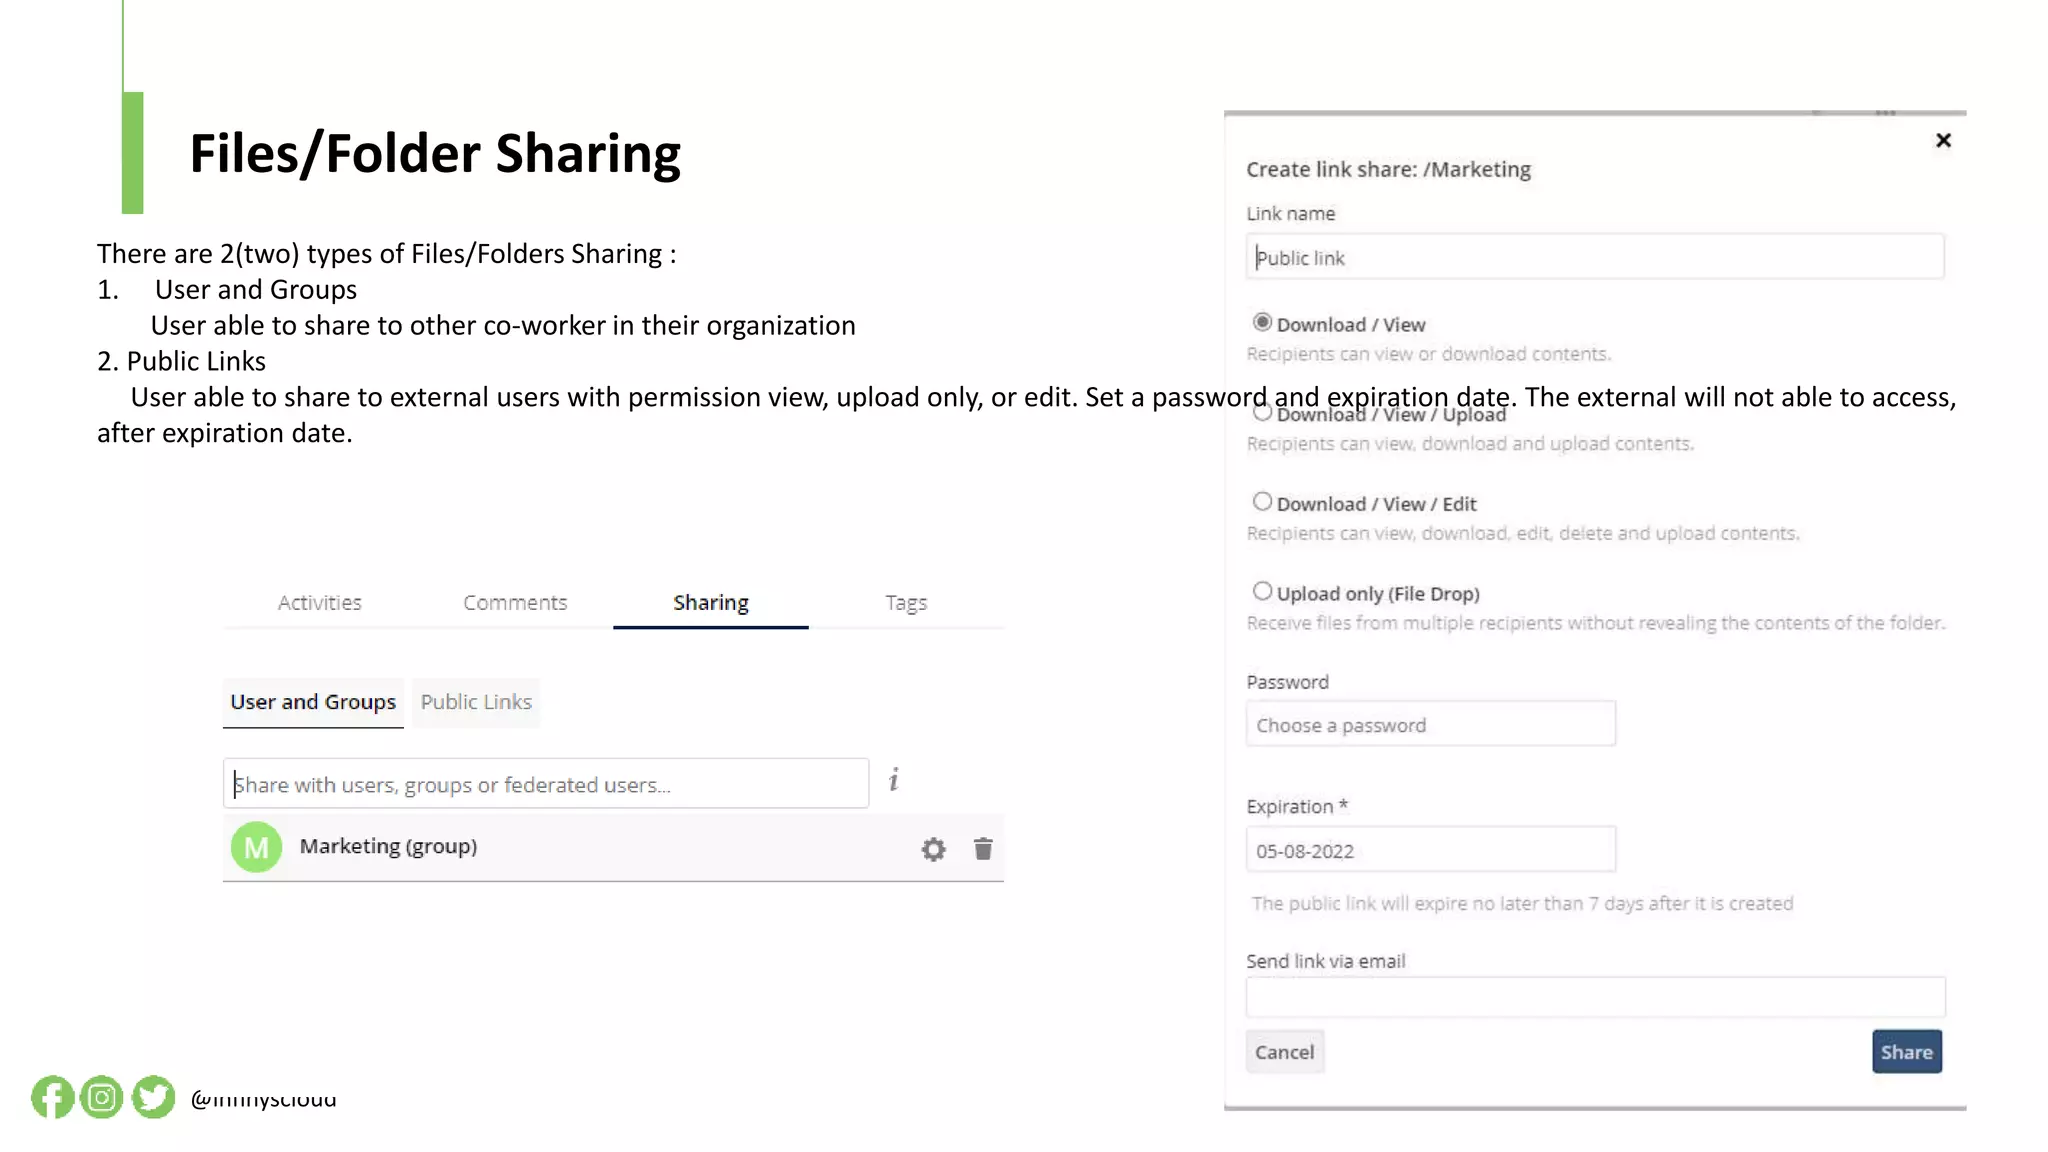
Task: Click the green M avatar of Marketing group
Action: (256, 847)
